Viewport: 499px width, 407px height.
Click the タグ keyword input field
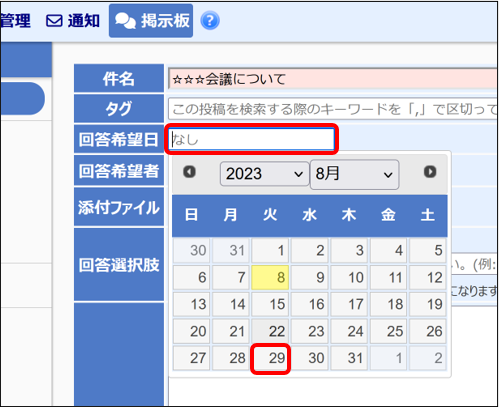coord(333,109)
